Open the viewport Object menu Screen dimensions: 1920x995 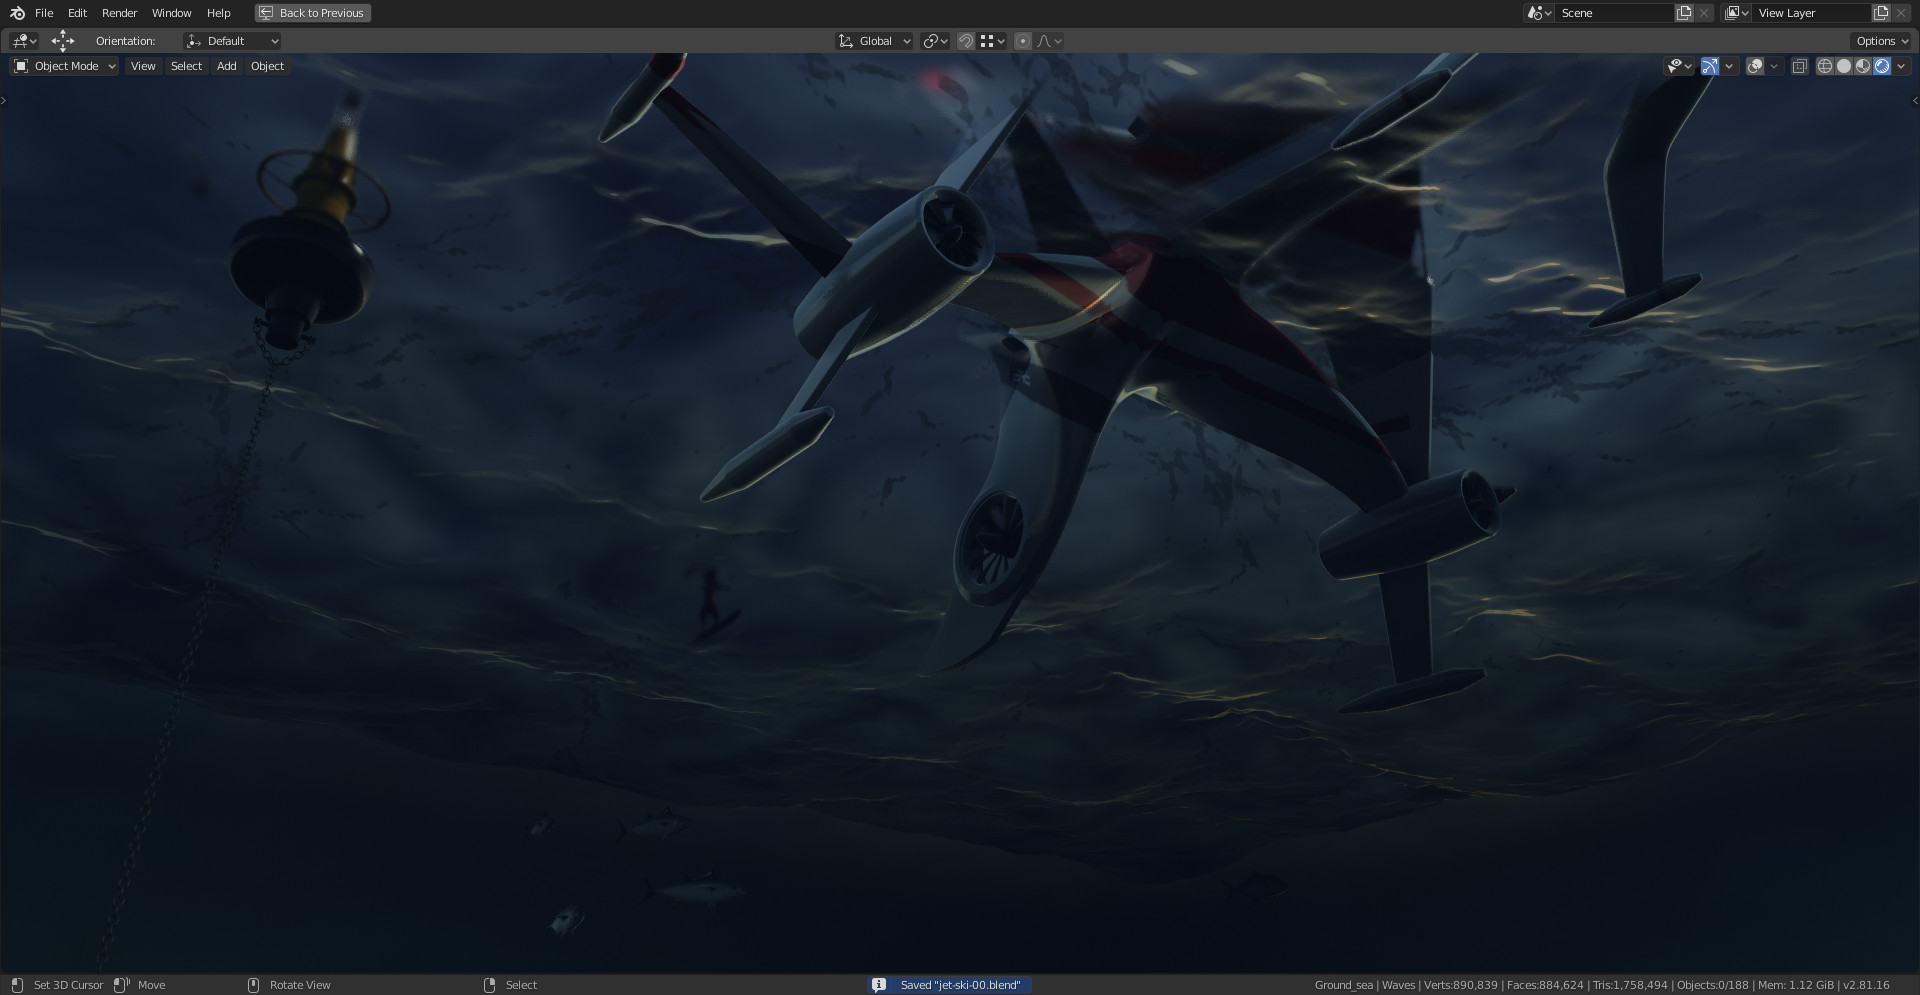(267, 66)
